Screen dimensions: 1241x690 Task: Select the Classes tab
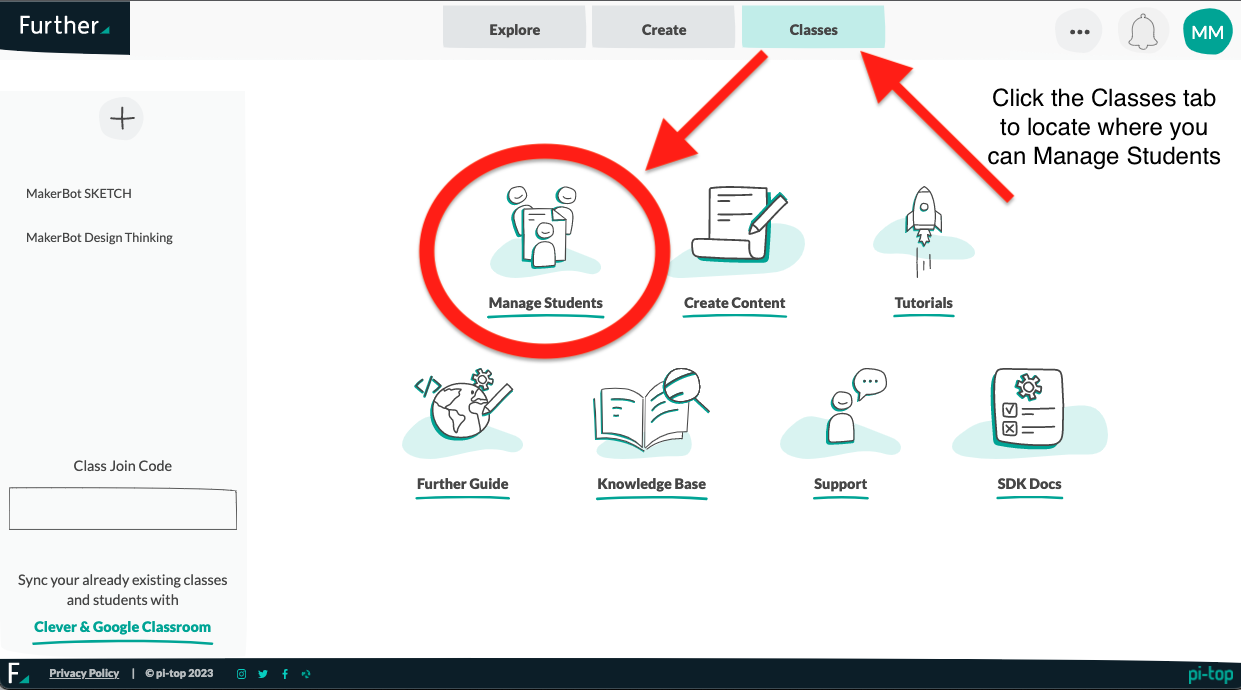(813, 29)
